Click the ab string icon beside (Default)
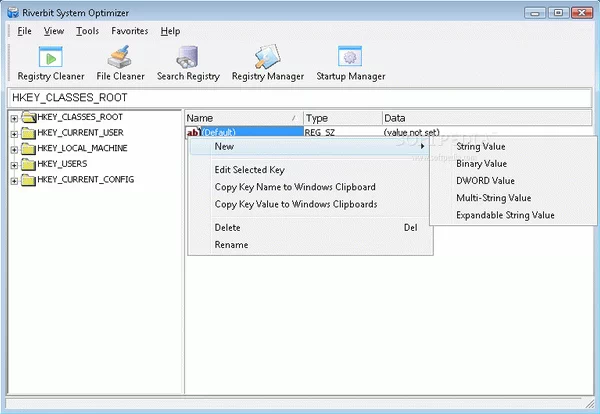Viewport: 600px width, 414px height. (x=193, y=132)
